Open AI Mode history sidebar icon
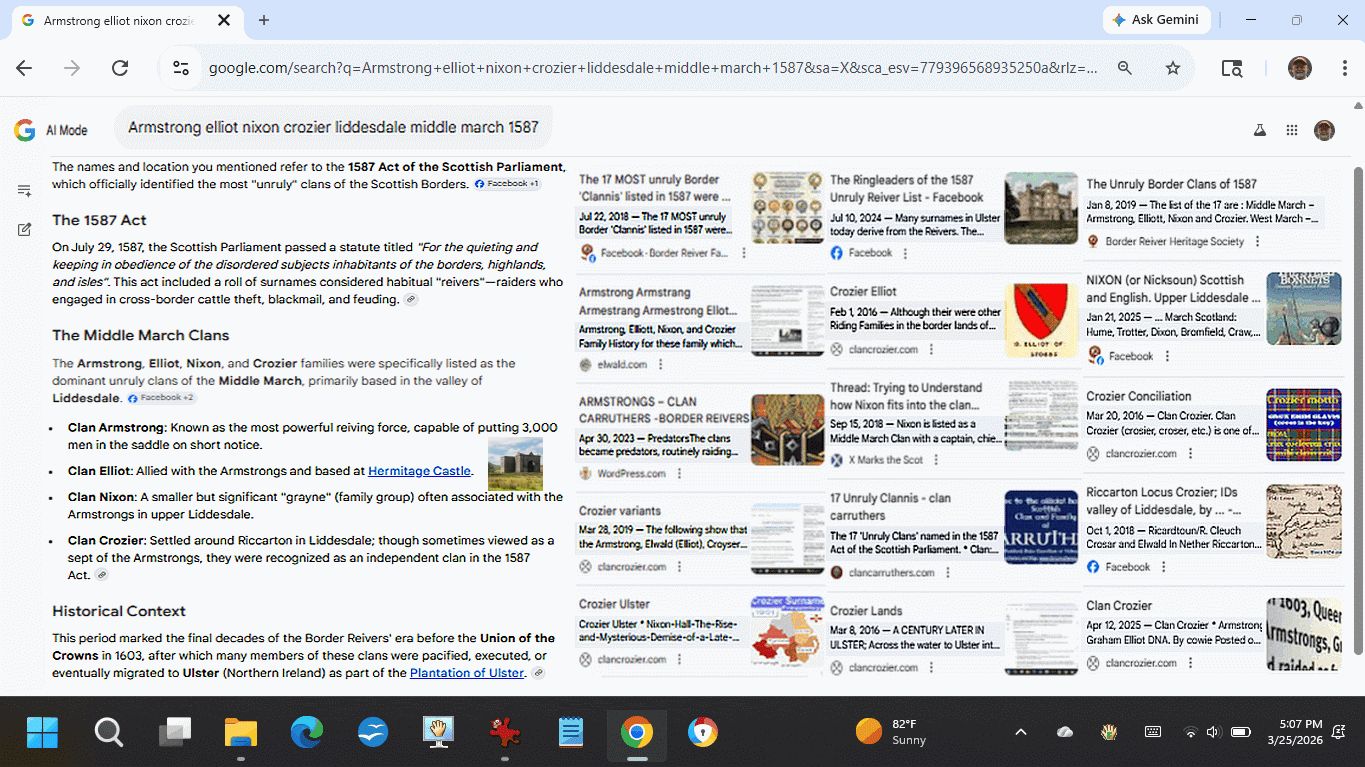Image resolution: width=1365 pixels, height=767 pixels. (24, 190)
